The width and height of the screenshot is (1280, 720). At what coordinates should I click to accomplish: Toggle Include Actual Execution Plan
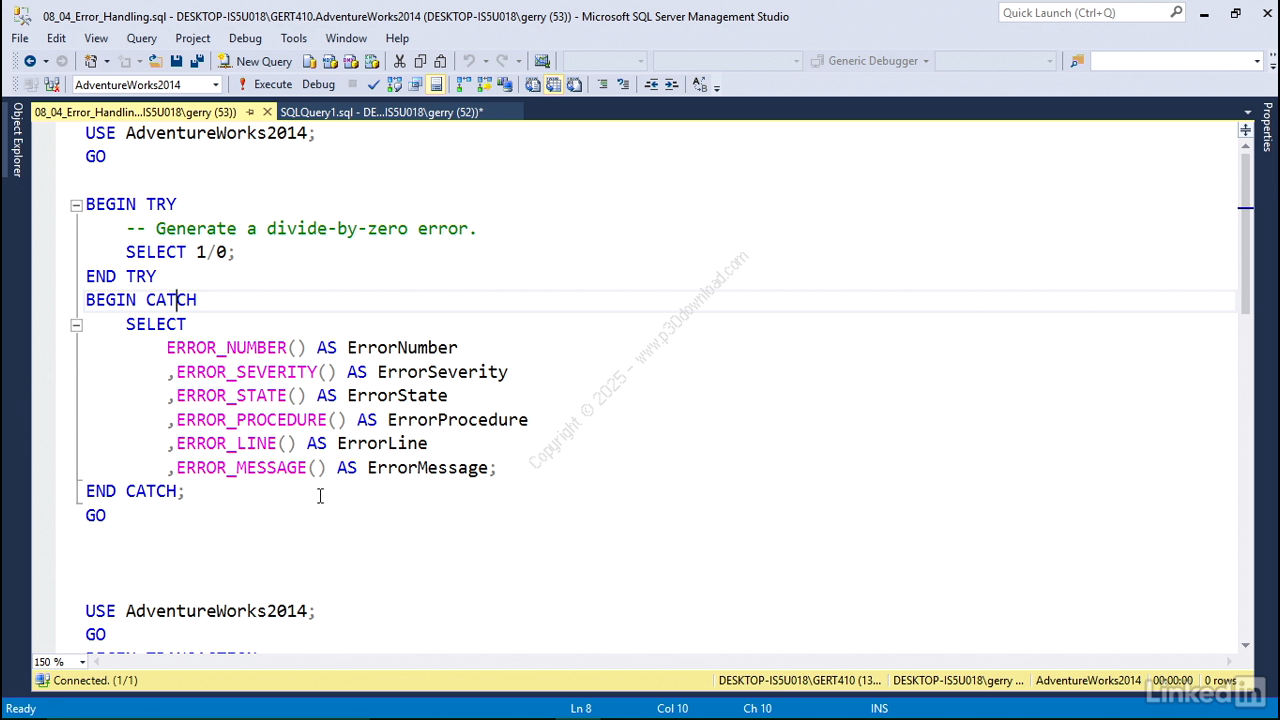click(464, 85)
